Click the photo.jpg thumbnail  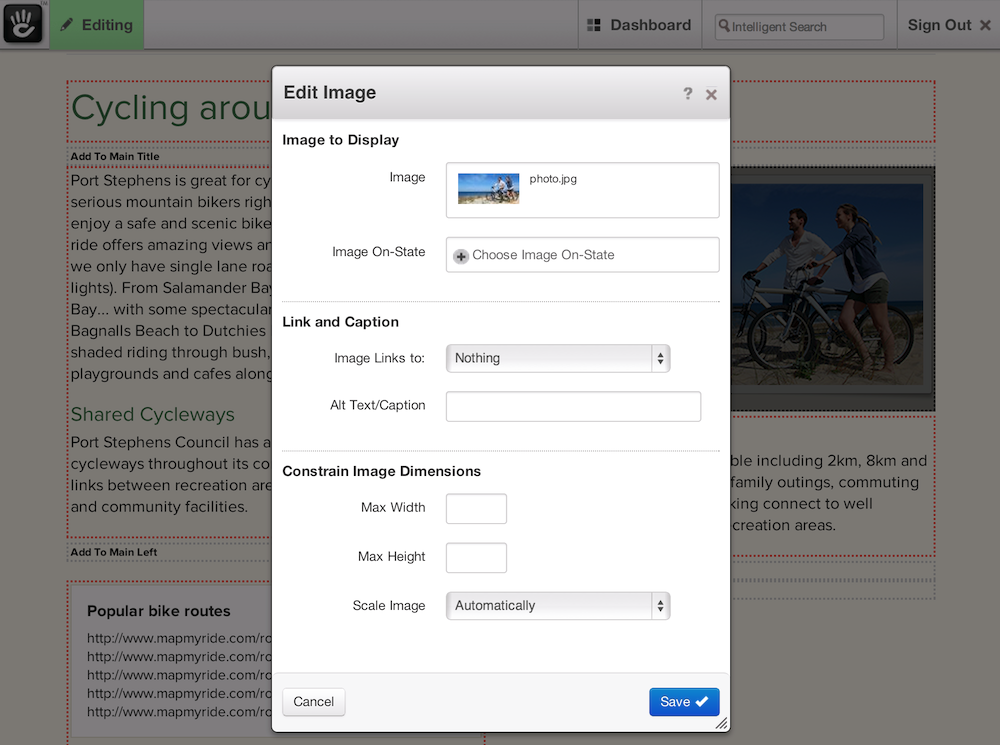click(488, 188)
